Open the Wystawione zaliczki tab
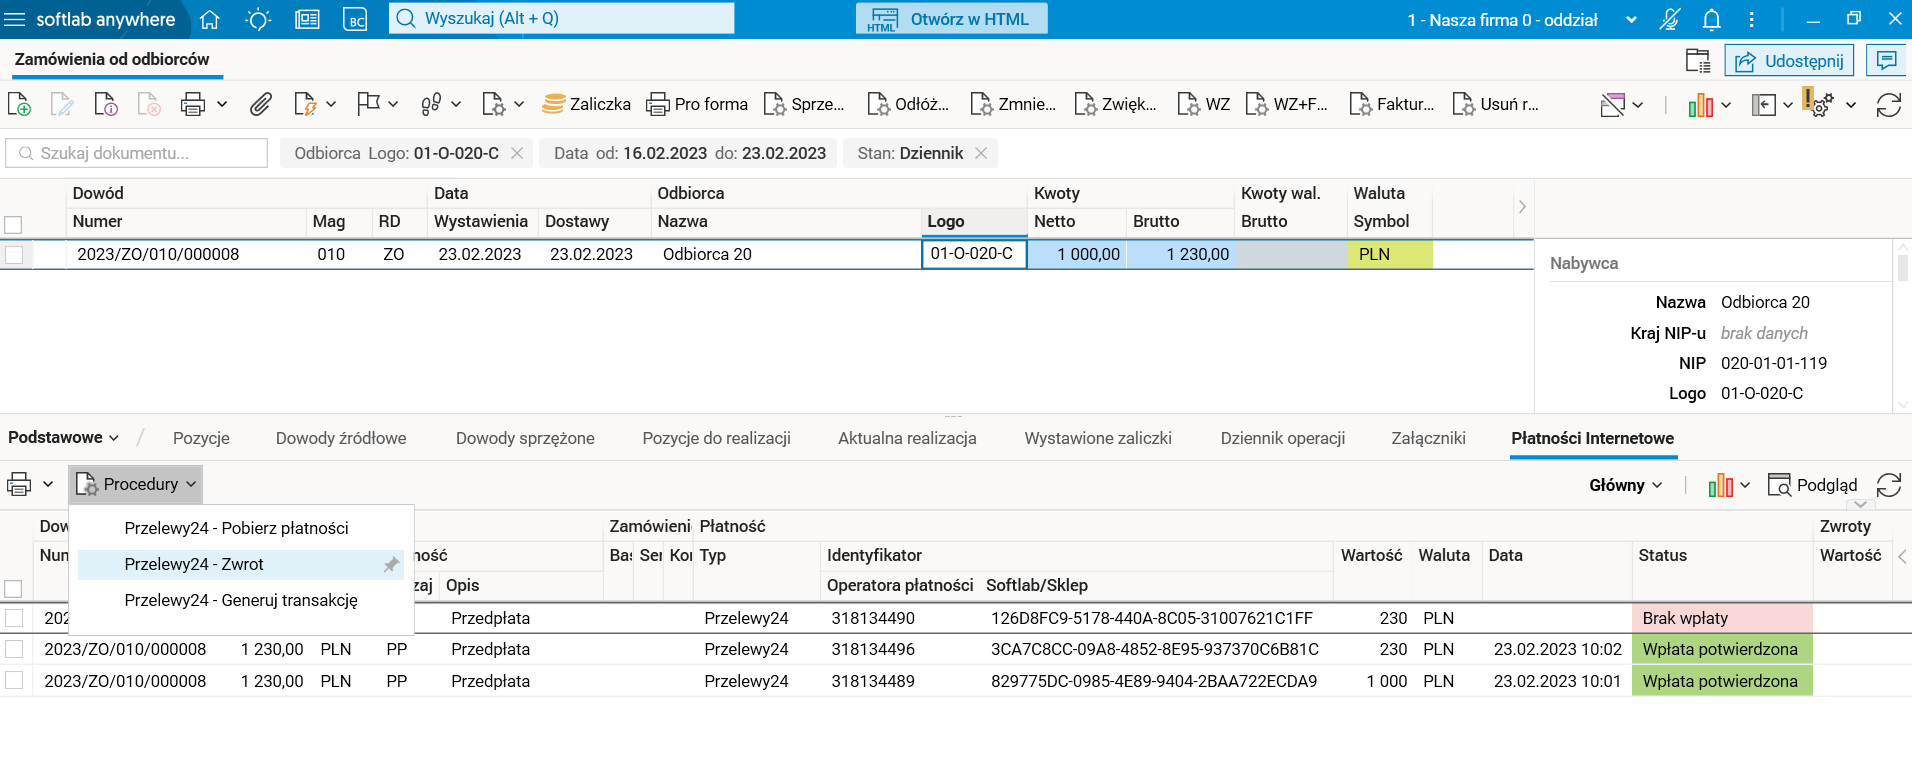The image size is (1912, 772). [1098, 438]
